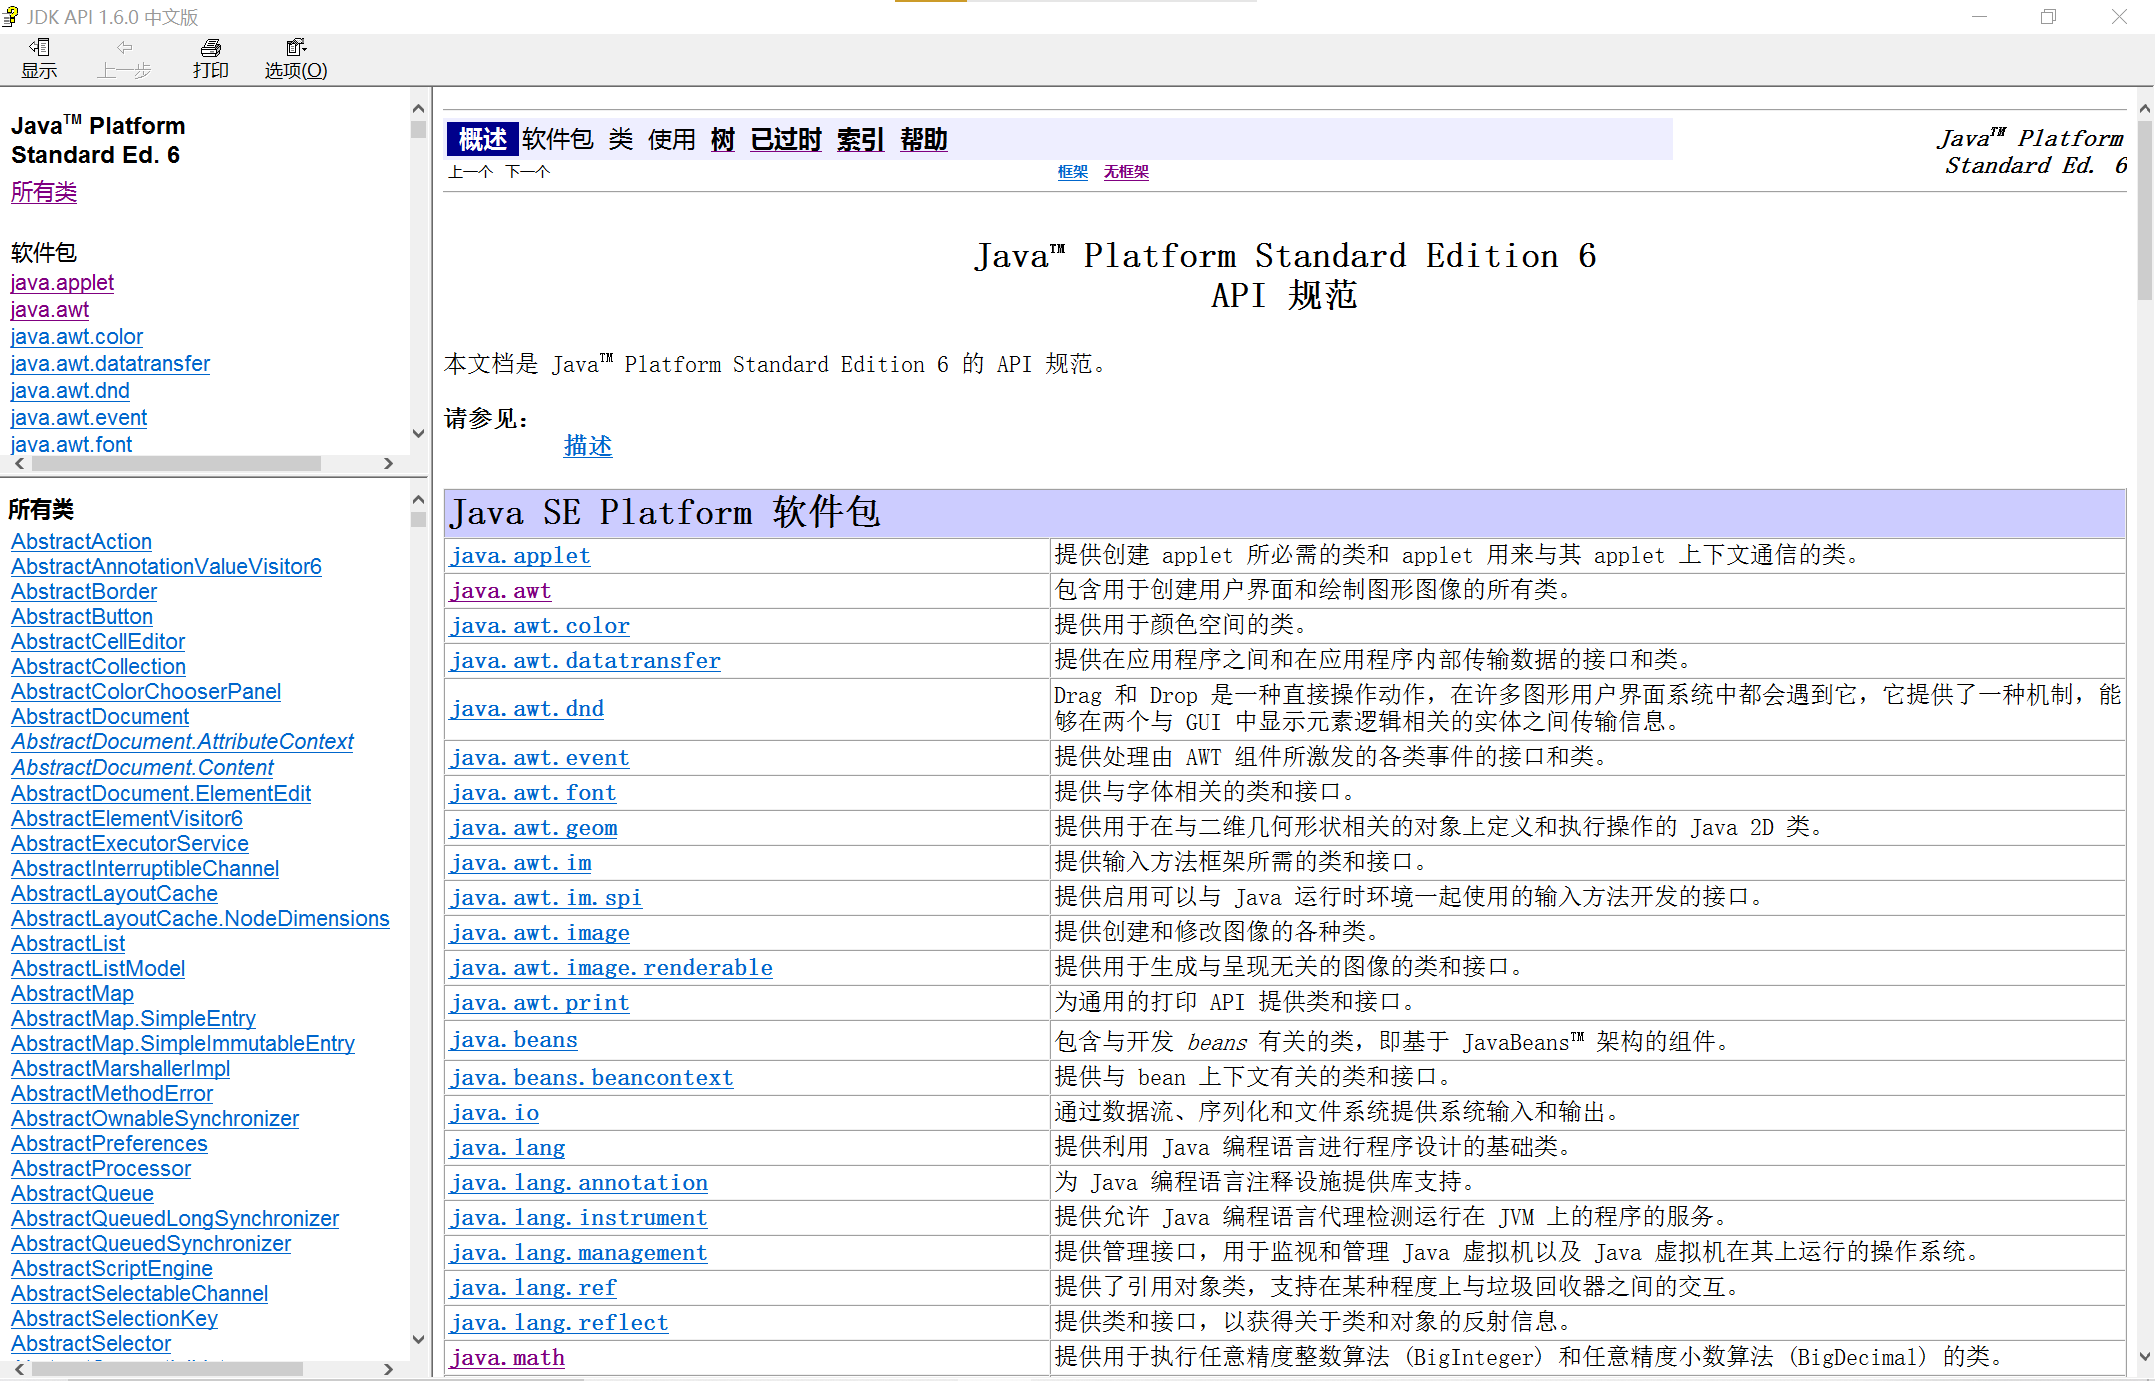
Task: Minimize the JDK API window
Action: point(1978,16)
